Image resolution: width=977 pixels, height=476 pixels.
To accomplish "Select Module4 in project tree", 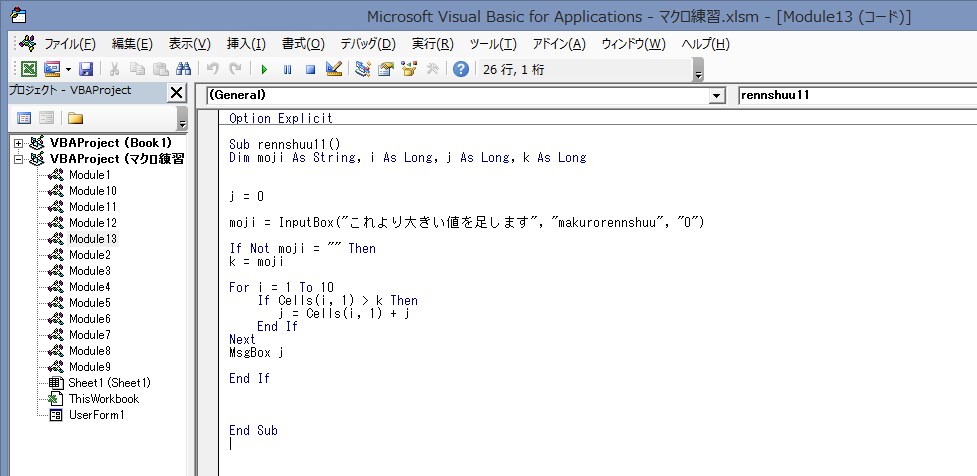I will pos(89,287).
